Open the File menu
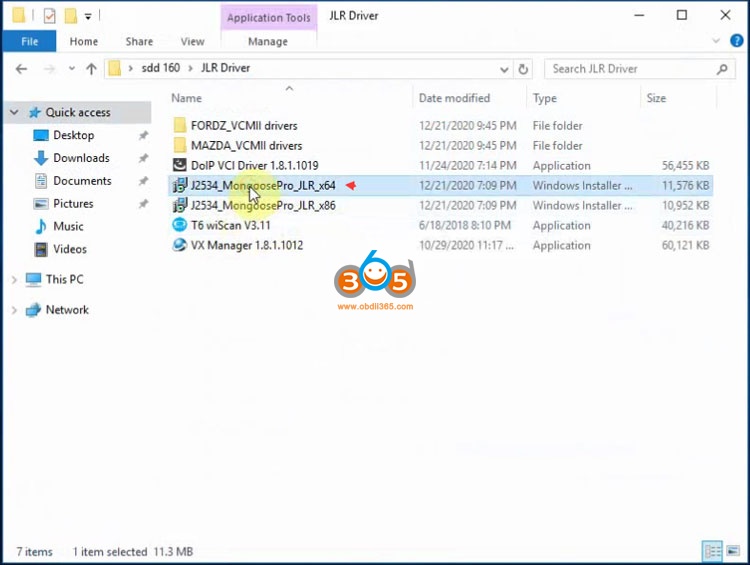The width and height of the screenshot is (750, 565). click(x=29, y=42)
